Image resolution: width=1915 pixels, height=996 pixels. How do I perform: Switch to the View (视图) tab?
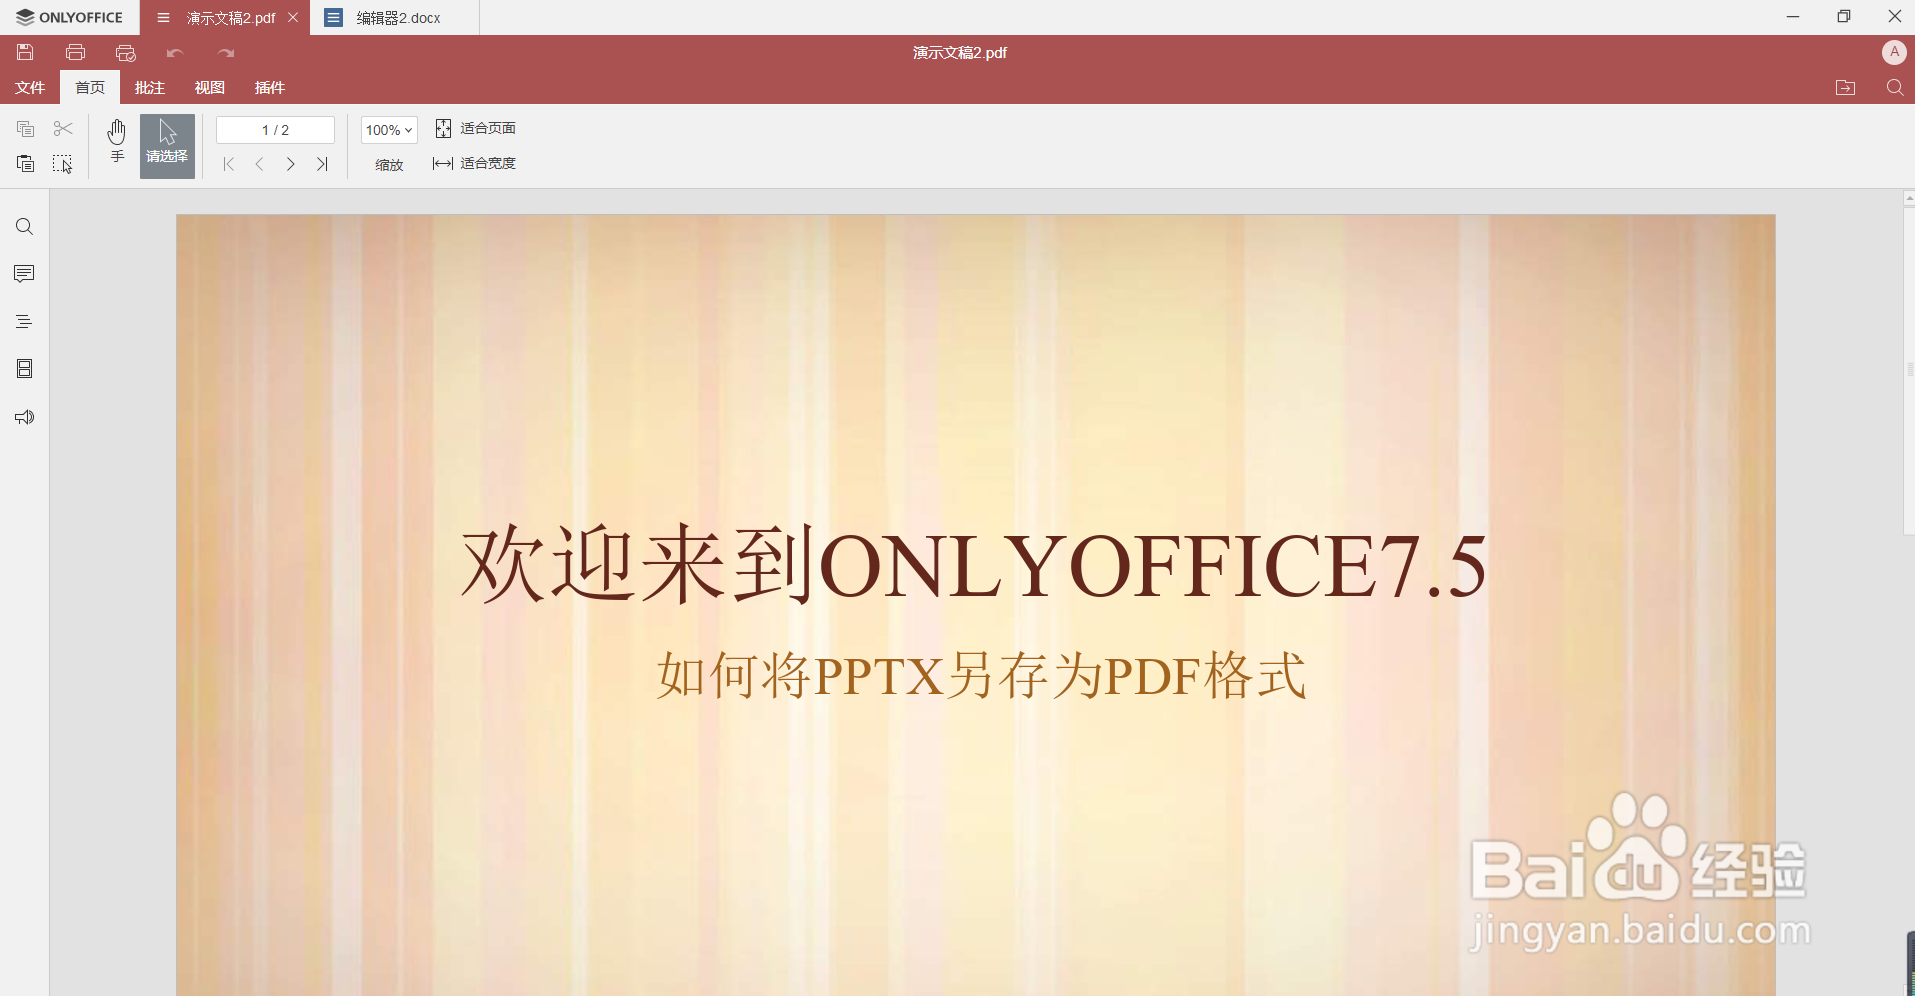(x=210, y=88)
